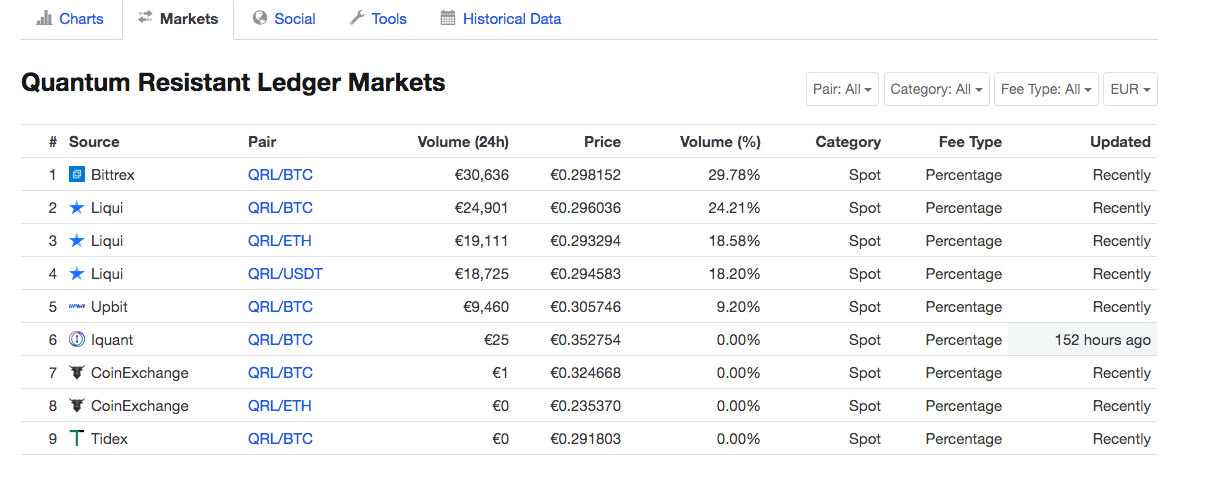Image resolution: width=1208 pixels, height=491 pixels.
Task: Click the Upbit exchange logo icon
Action: click(x=77, y=307)
